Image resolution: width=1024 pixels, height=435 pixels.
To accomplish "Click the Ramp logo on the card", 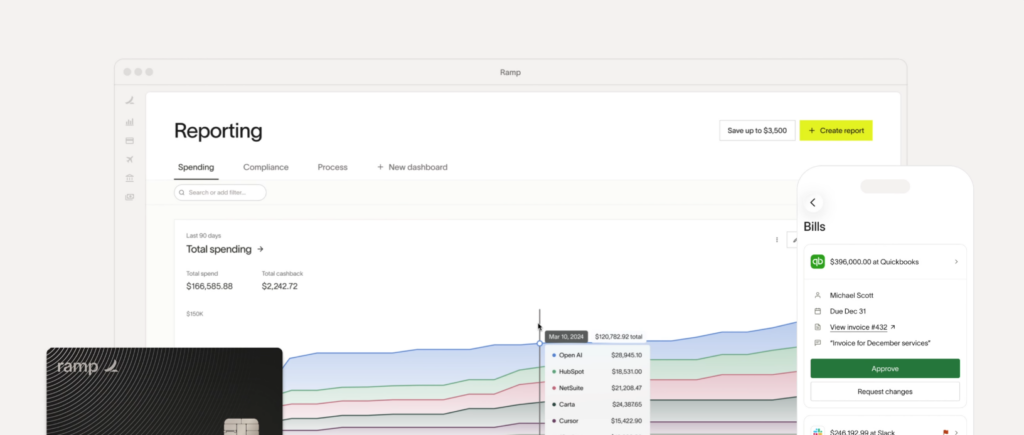I will coord(112,366).
